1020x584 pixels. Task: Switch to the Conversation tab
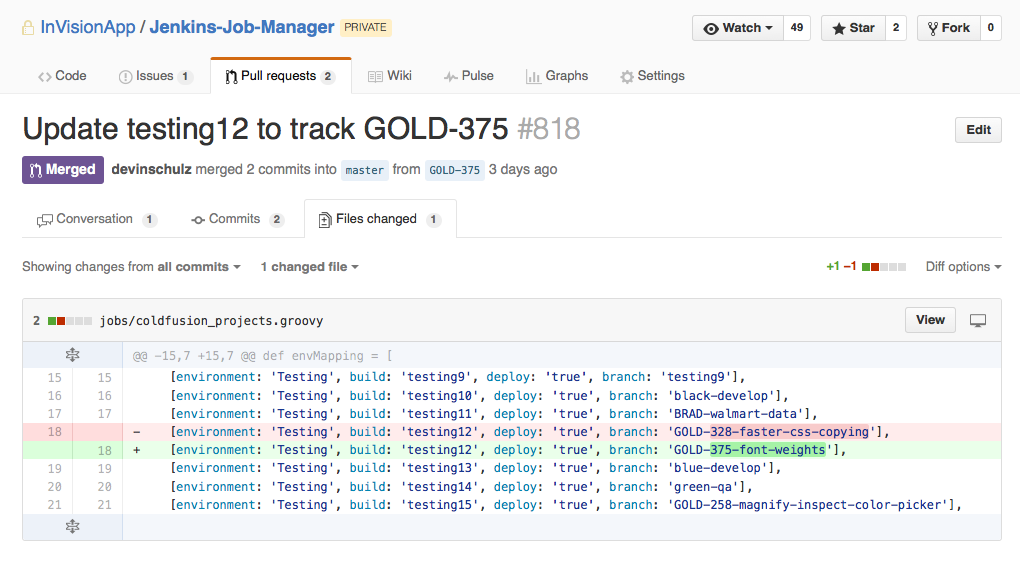coord(96,219)
